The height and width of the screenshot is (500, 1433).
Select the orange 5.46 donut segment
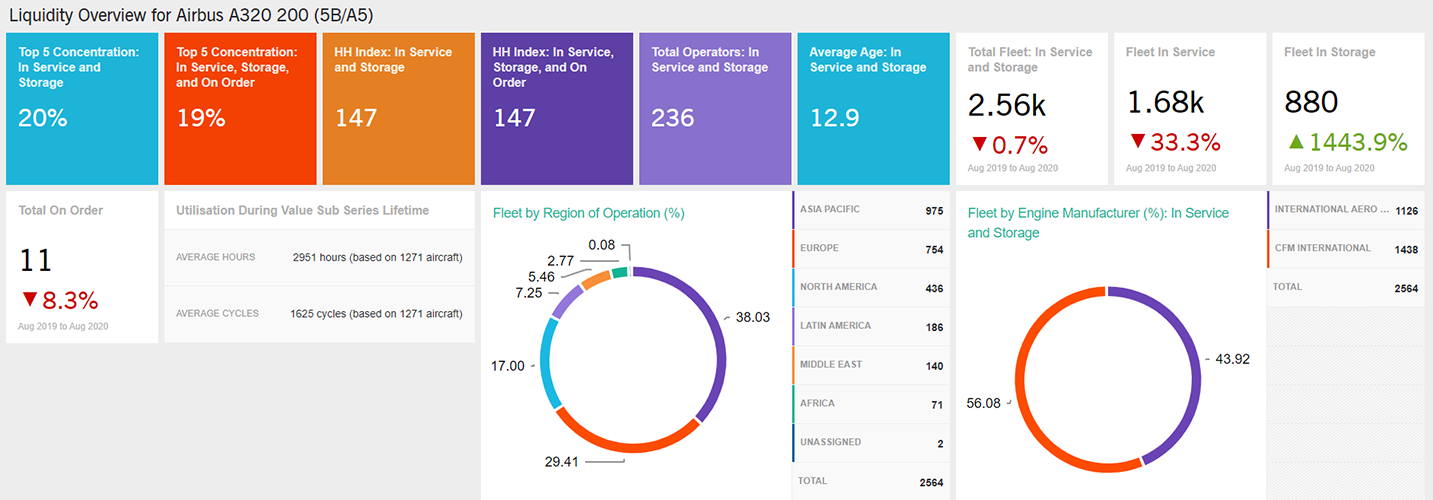(595, 279)
